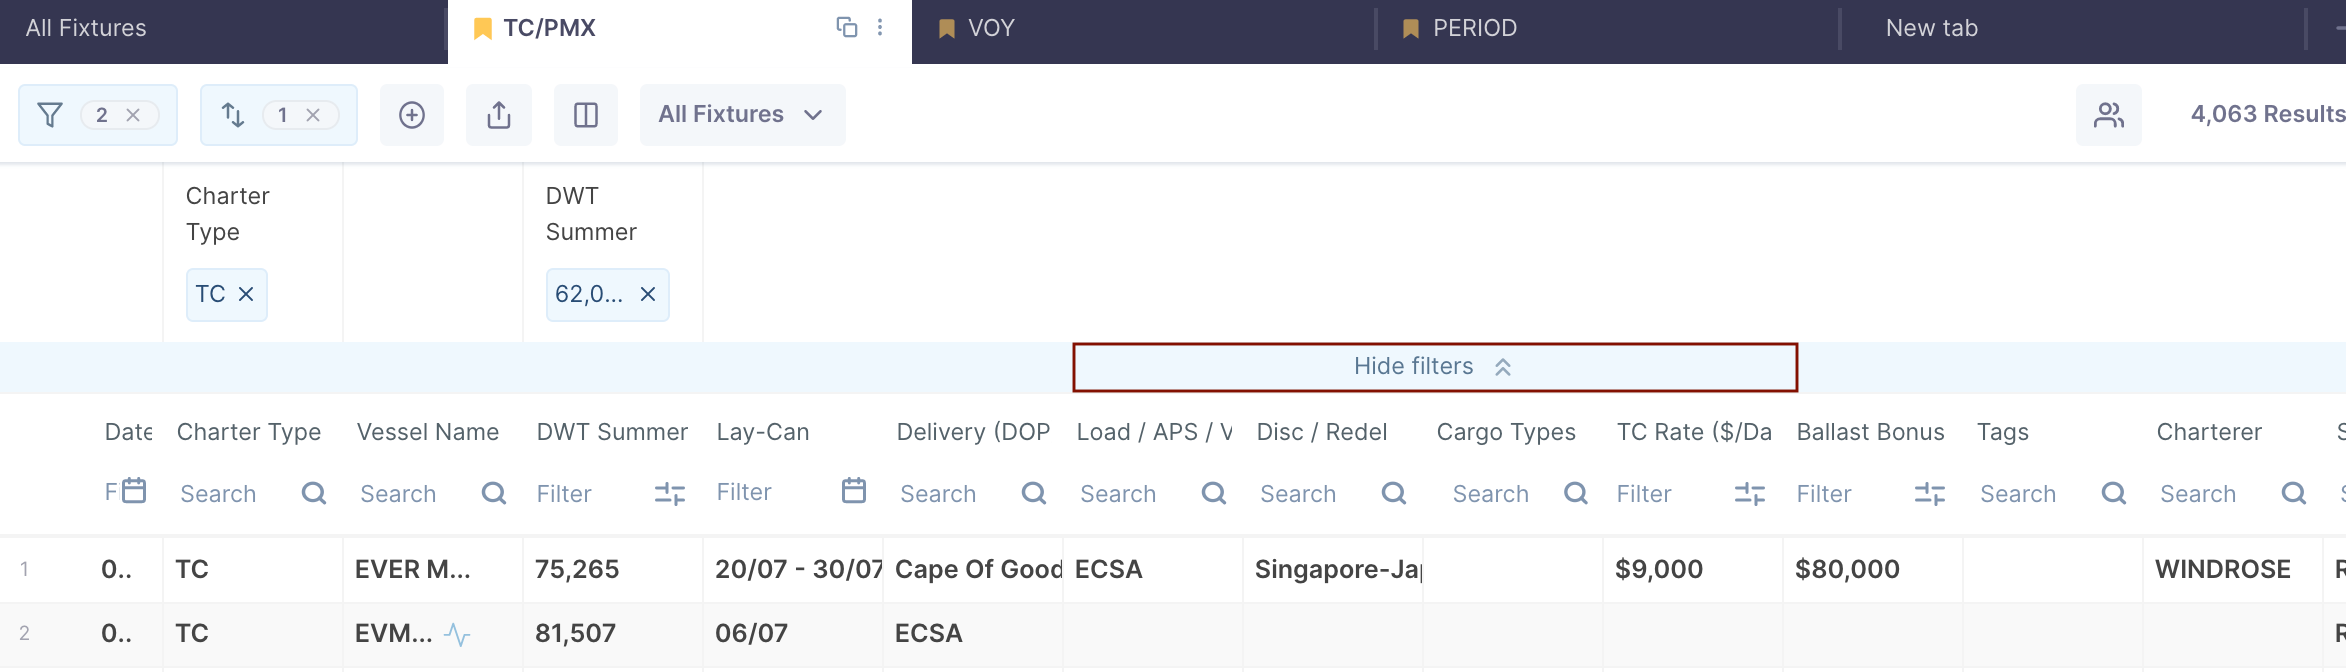
Task: Remove the 62,0... DWT Summer filter chip
Action: pyautogui.click(x=648, y=294)
